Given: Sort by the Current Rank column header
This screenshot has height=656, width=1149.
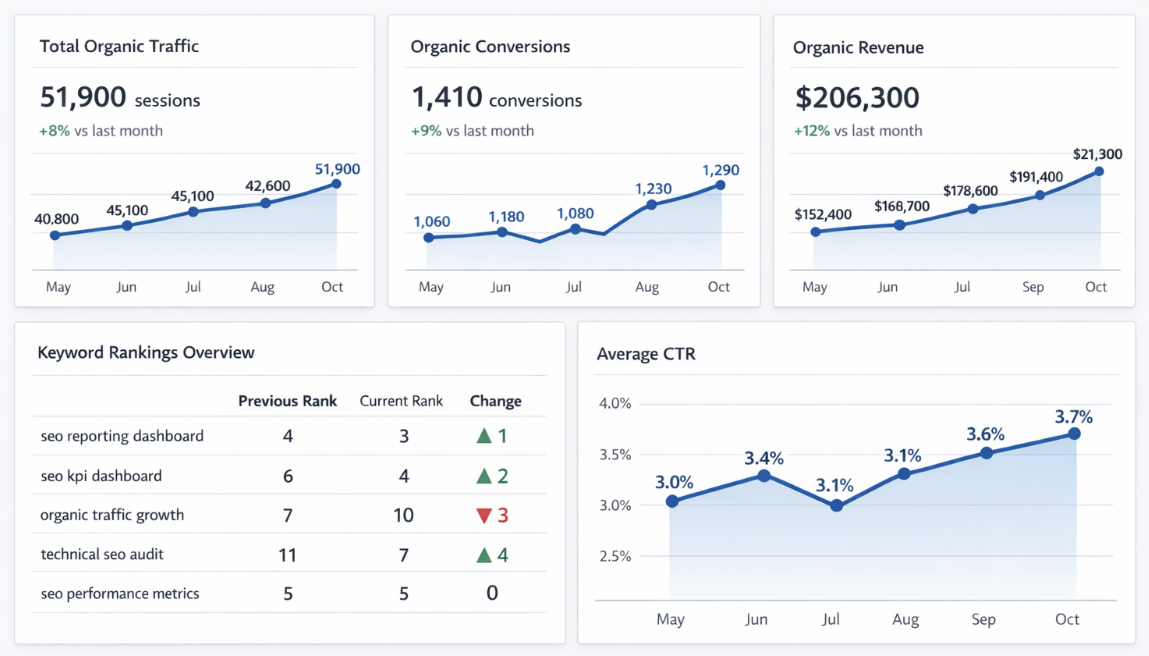Looking at the screenshot, I should pos(401,401).
